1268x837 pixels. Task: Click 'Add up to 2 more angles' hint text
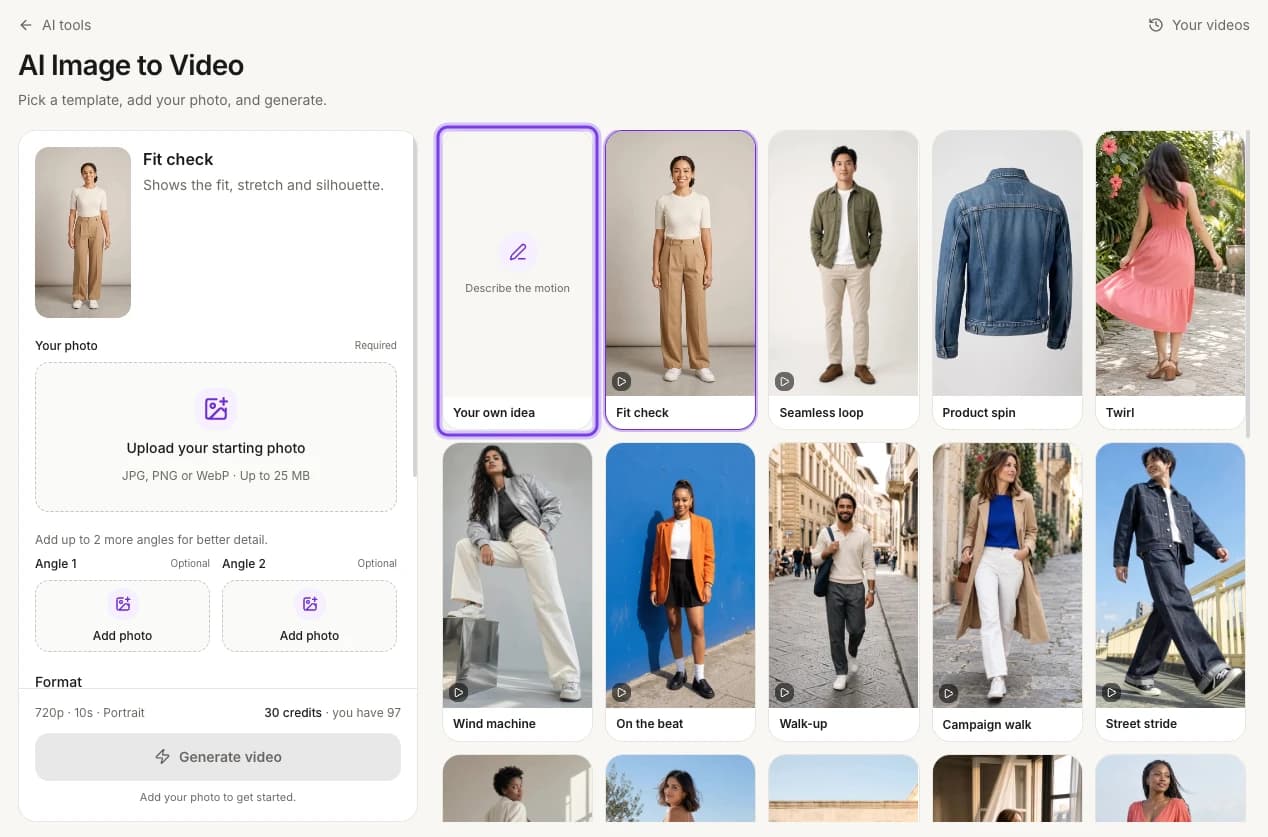tap(151, 539)
